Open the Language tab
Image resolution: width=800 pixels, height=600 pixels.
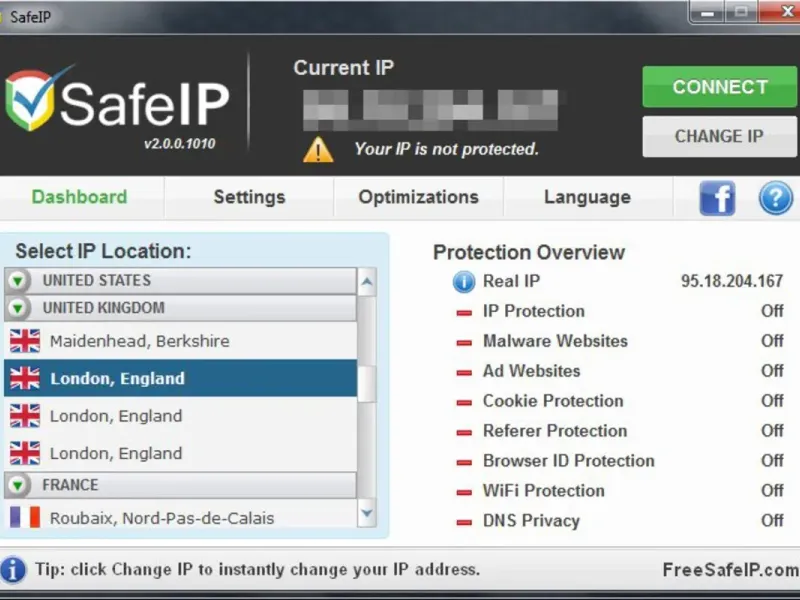pyautogui.click(x=587, y=197)
